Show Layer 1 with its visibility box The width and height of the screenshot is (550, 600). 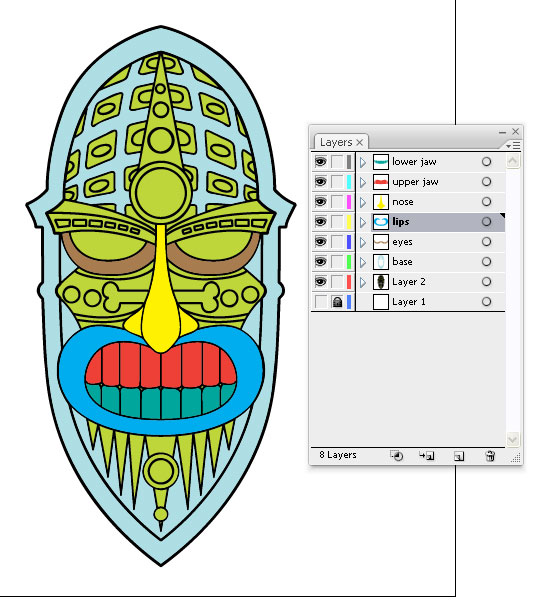pos(320,302)
